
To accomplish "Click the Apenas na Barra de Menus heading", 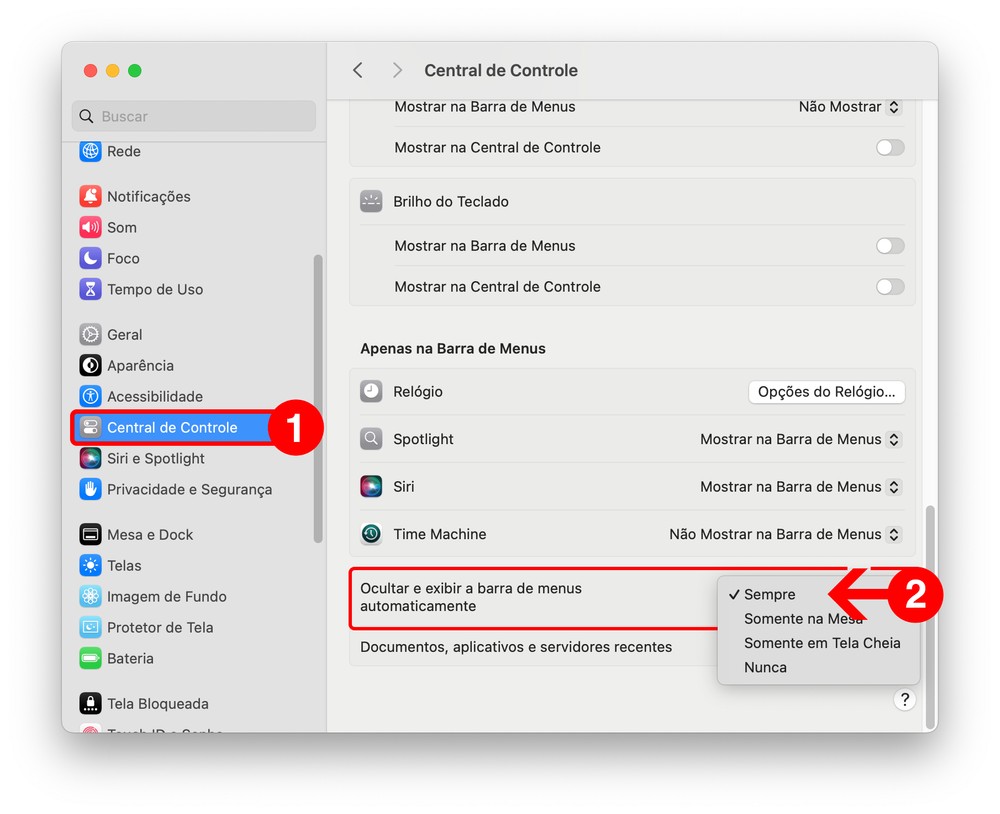I will coord(453,348).
